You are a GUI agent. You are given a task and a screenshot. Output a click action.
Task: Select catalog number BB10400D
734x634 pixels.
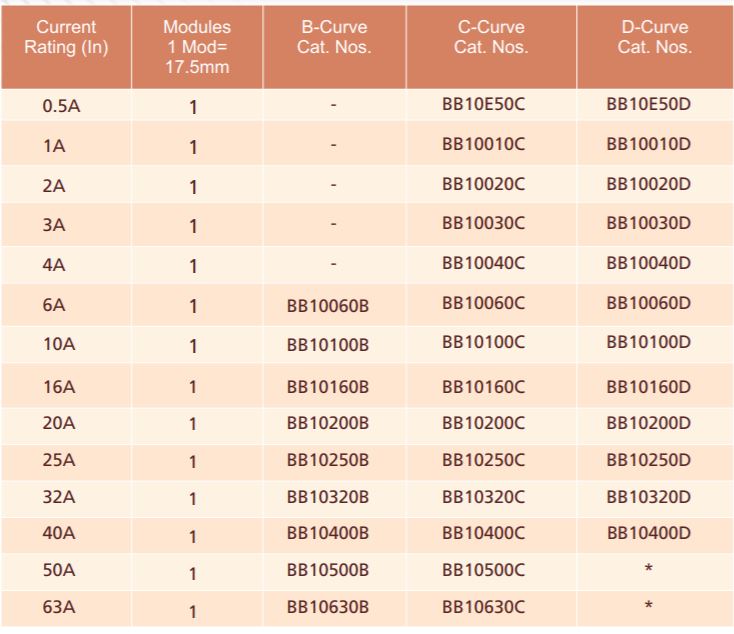(x=648, y=533)
